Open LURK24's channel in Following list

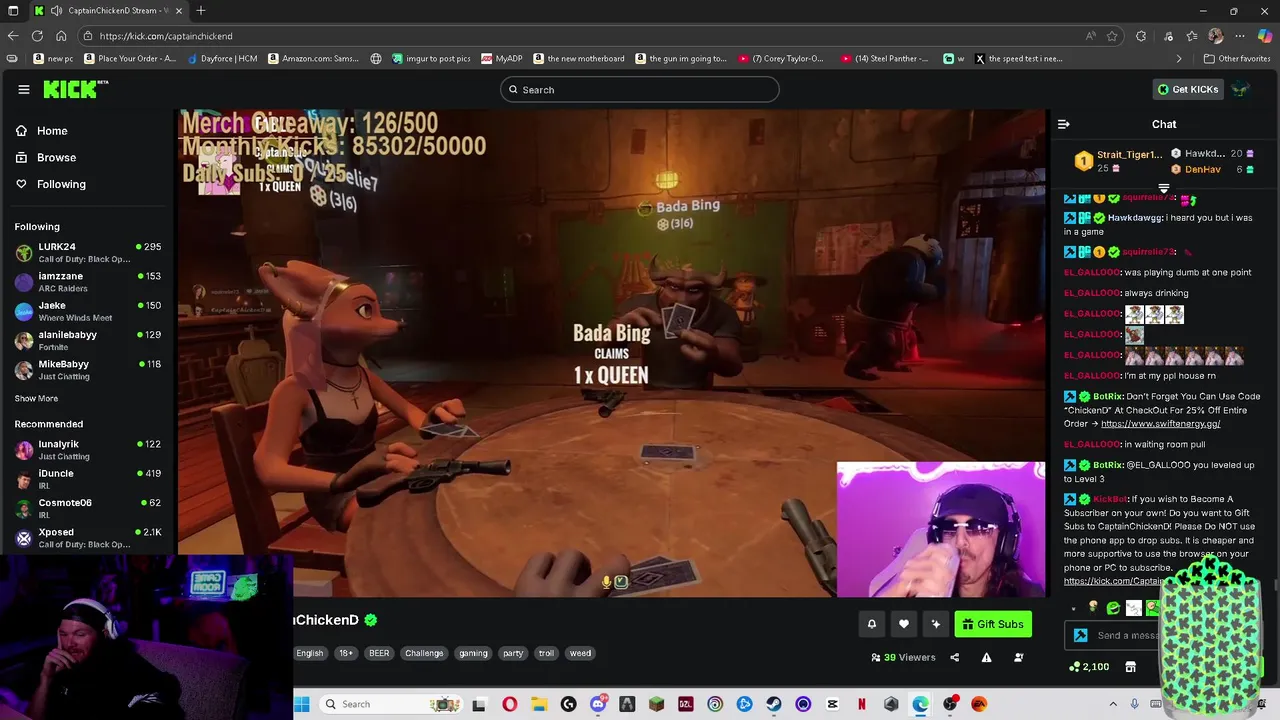point(88,252)
